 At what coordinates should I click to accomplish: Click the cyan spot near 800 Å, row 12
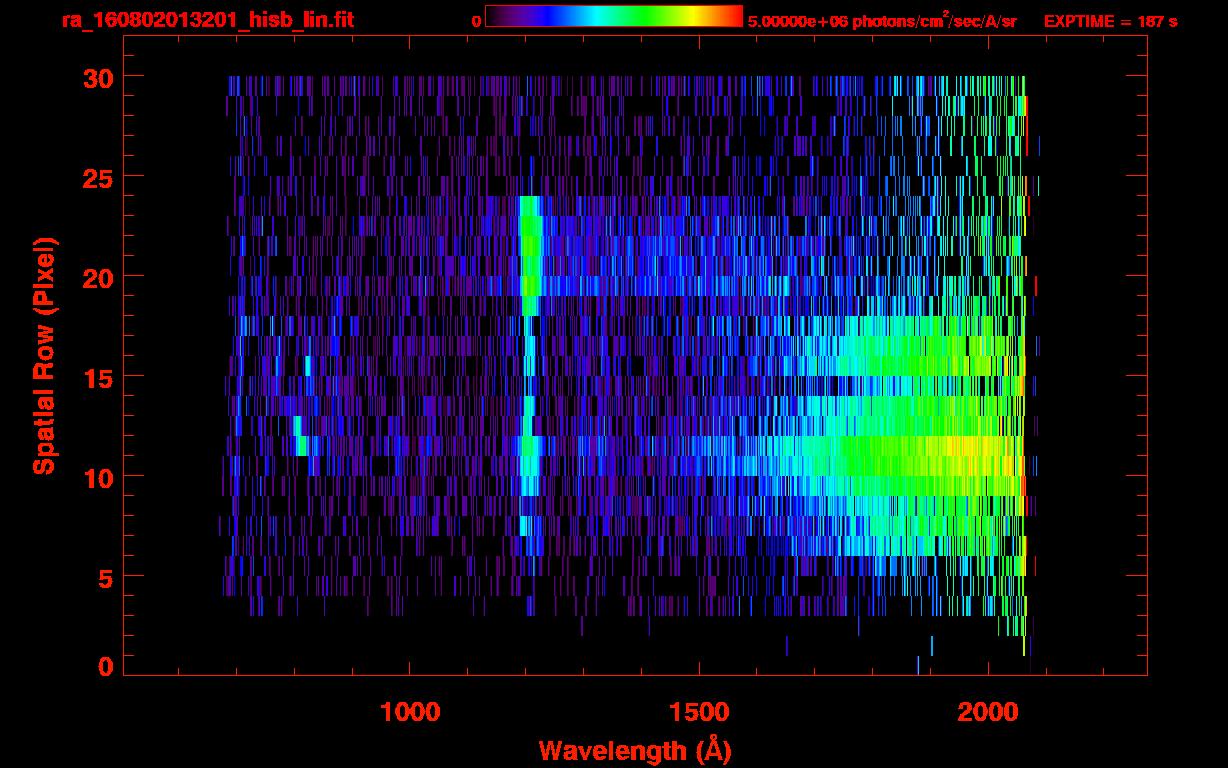300,436
